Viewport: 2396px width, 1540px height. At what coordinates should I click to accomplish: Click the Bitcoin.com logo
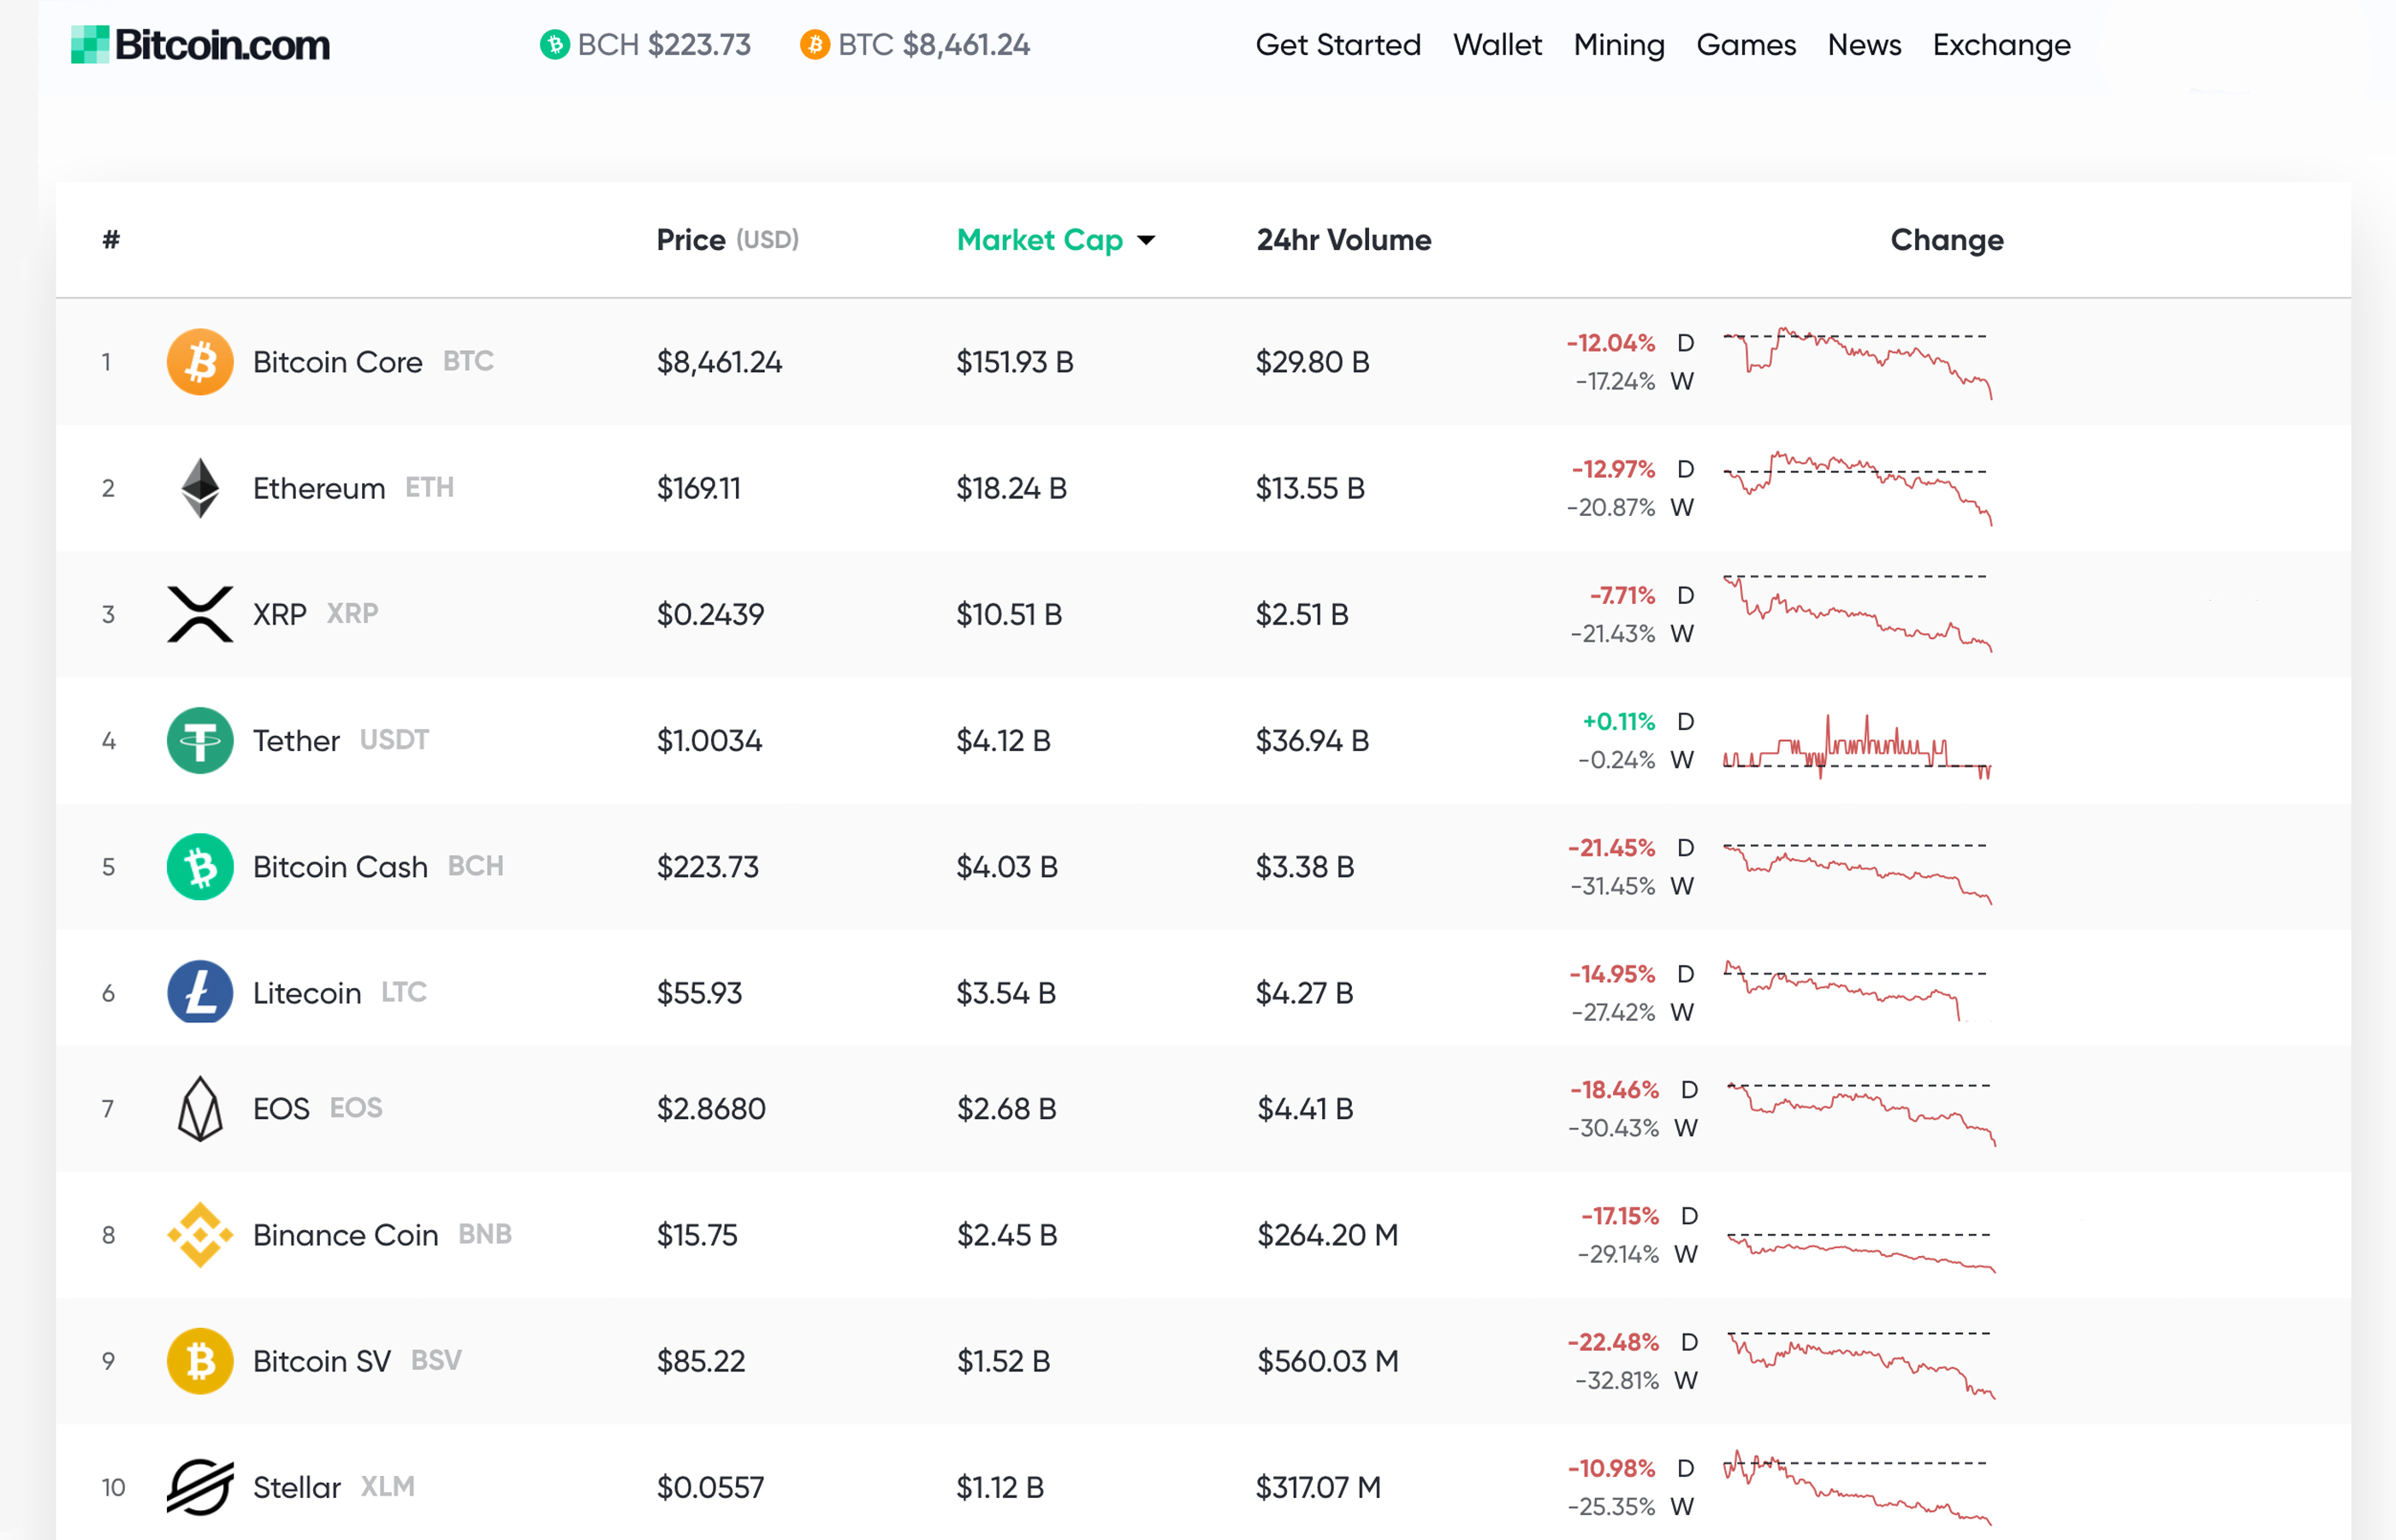pyautogui.click(x=200, y=45)
